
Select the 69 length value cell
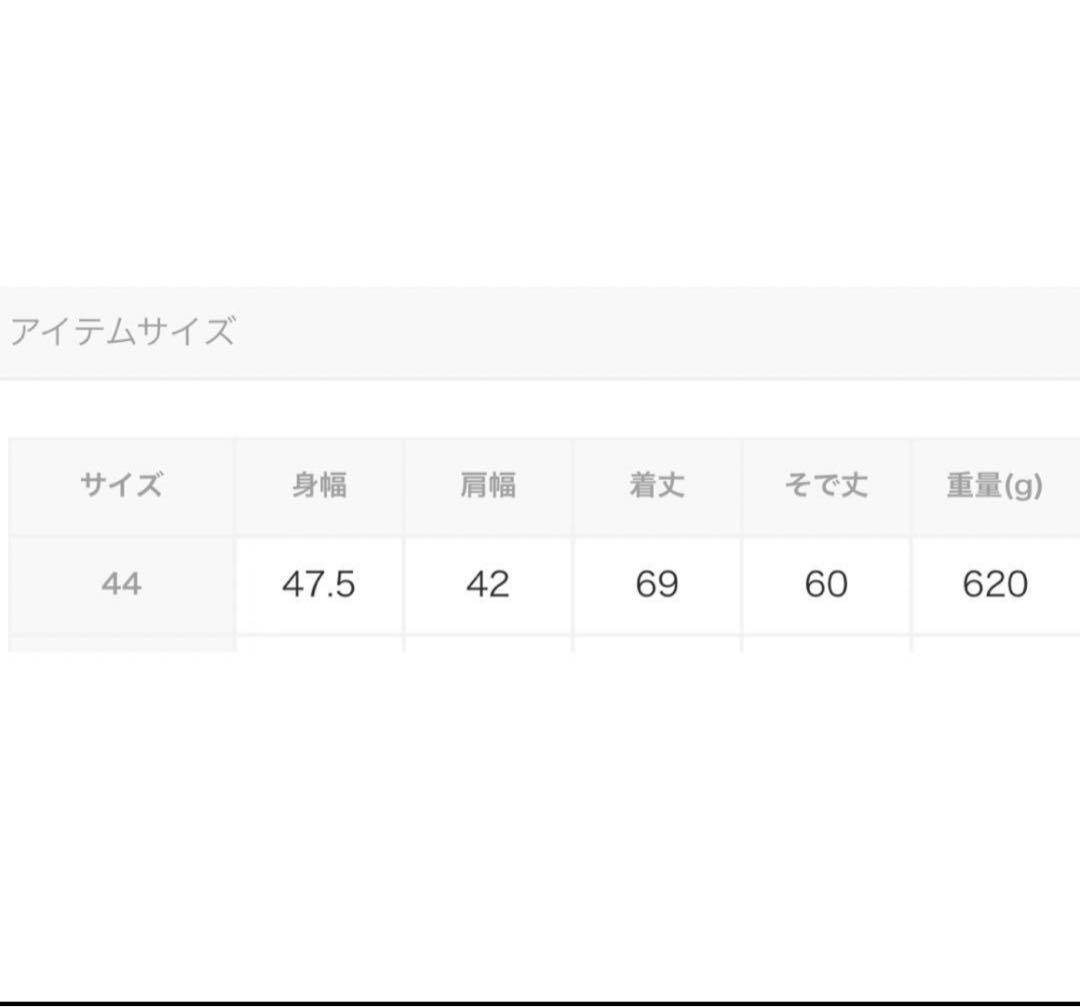(x=657, y=585)
